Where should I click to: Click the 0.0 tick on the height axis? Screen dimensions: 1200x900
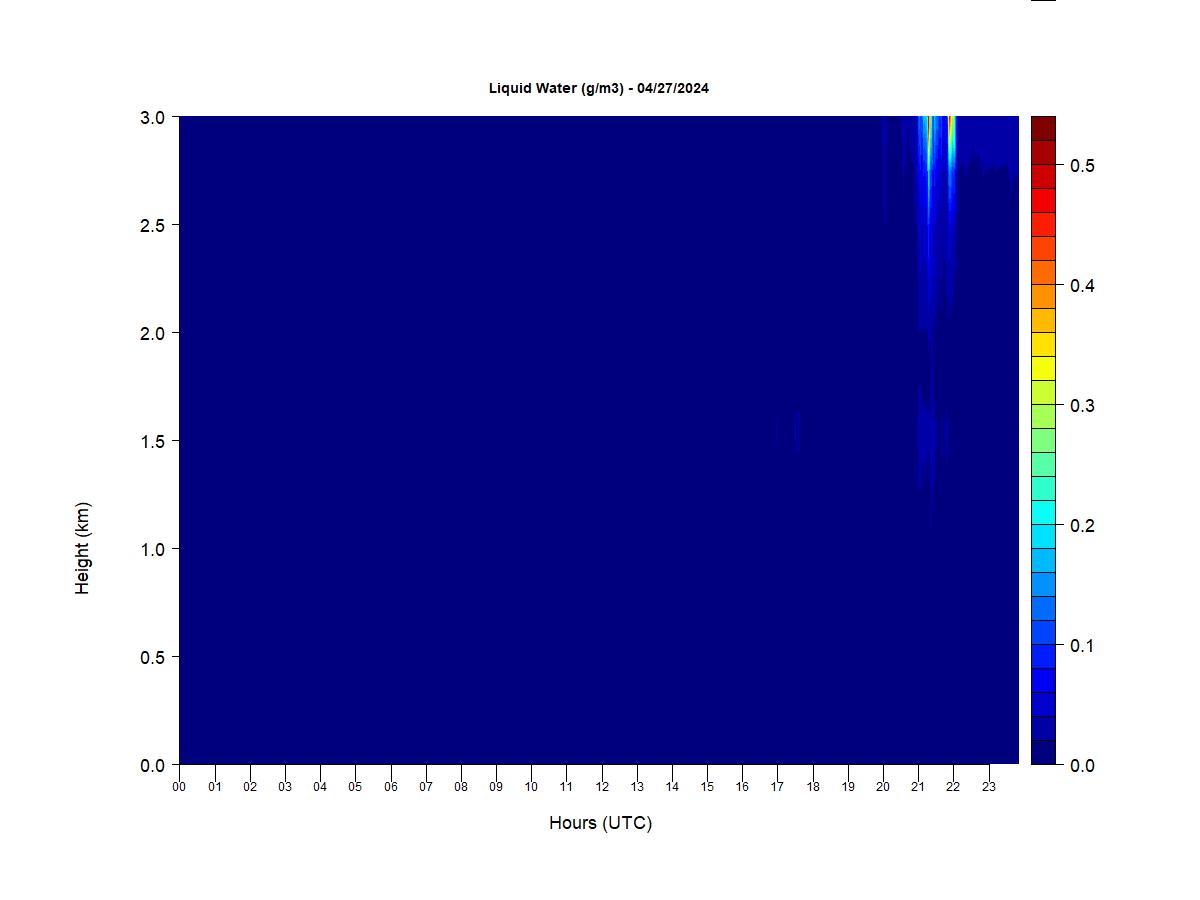pos(153,765)
